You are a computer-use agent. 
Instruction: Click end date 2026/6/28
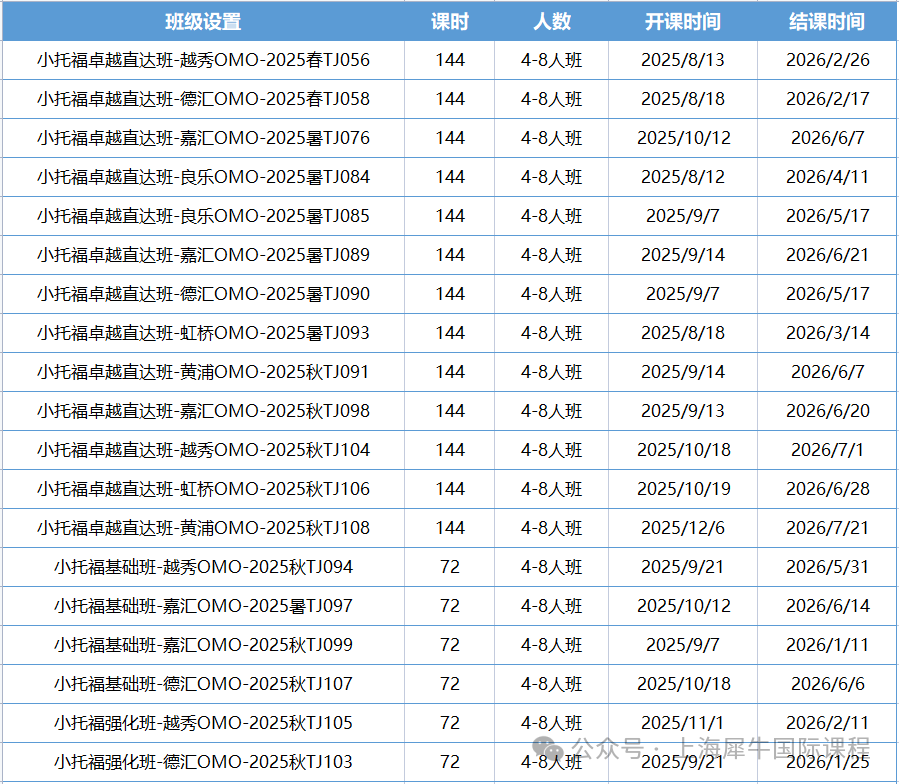click(x=827, y=489)
